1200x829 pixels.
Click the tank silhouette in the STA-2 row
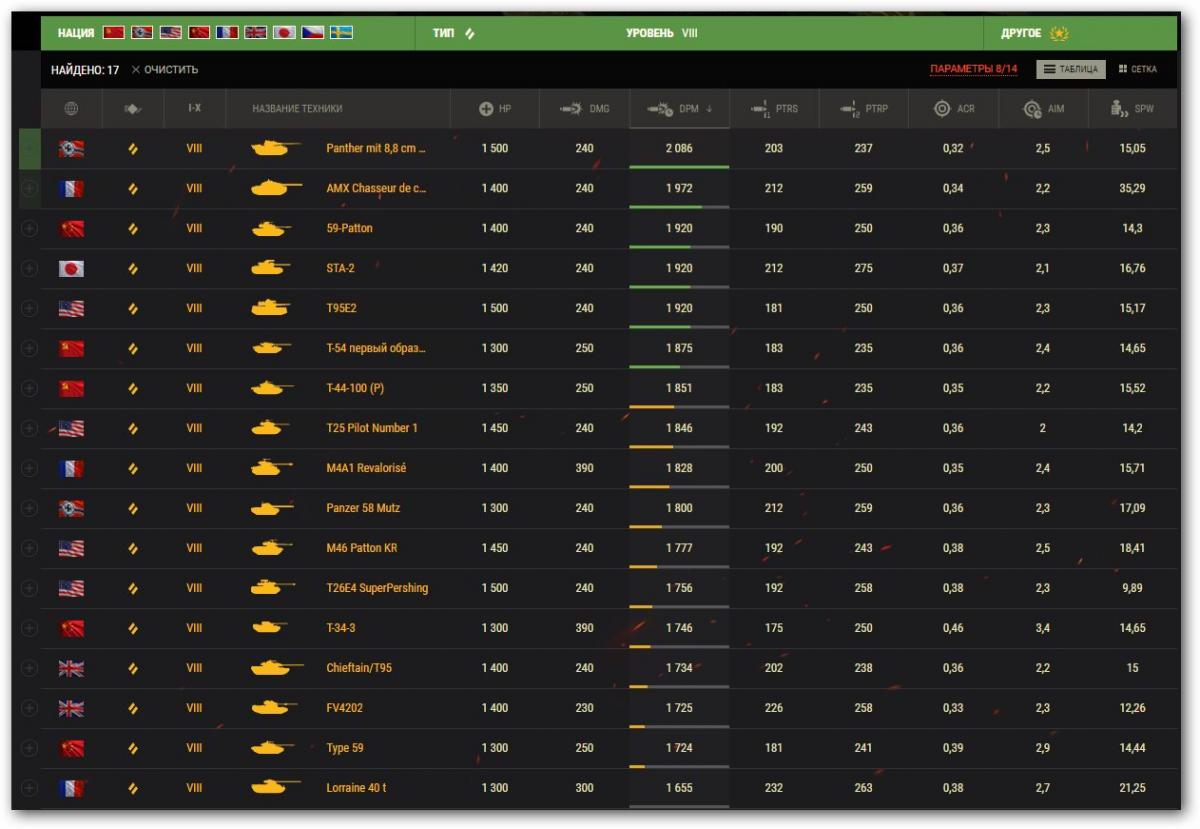click(270, 268)
